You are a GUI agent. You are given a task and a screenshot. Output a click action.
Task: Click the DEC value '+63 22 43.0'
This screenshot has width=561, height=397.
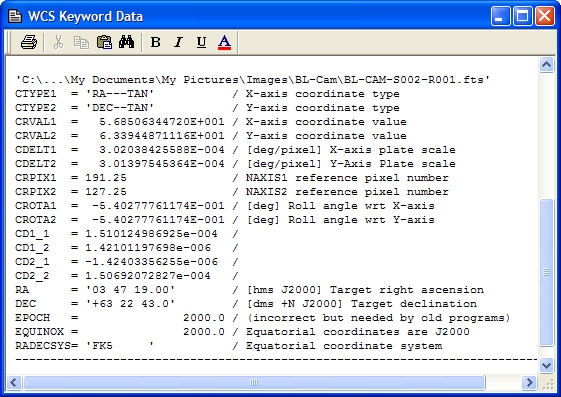pyautogui.click(x=130, y=303)
